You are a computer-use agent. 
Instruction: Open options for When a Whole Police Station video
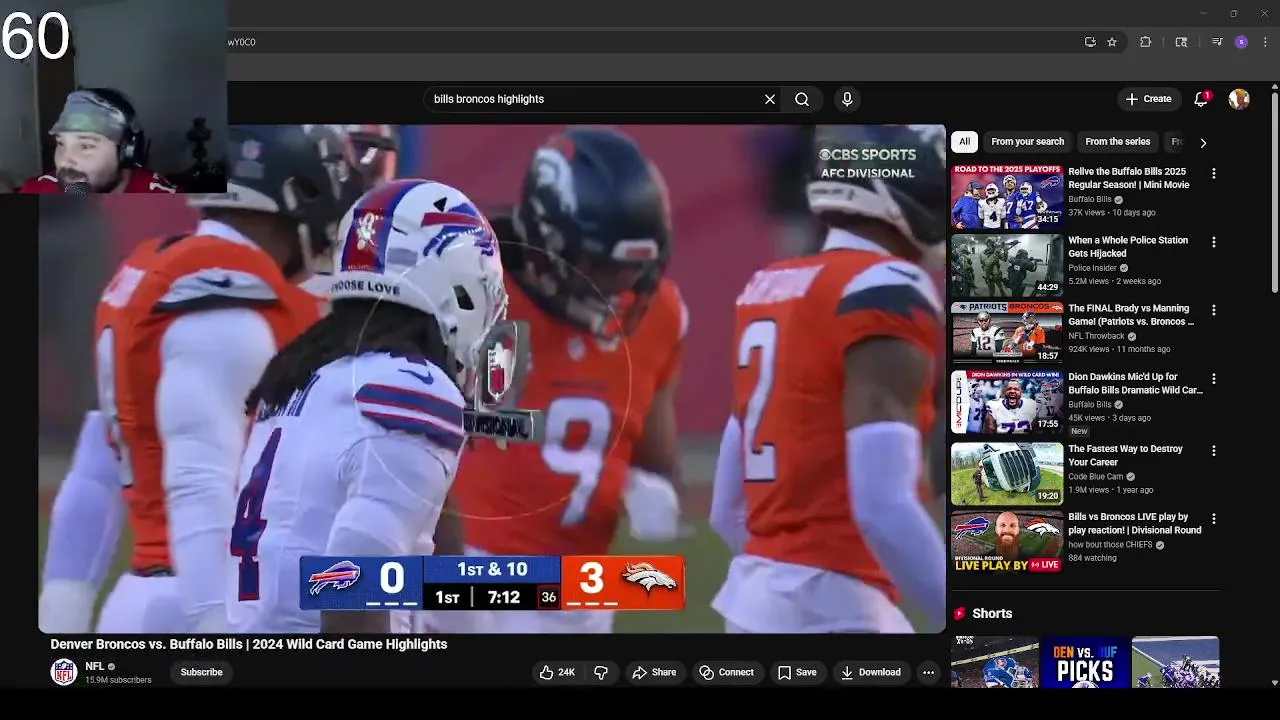click(x=1214, y=242)
